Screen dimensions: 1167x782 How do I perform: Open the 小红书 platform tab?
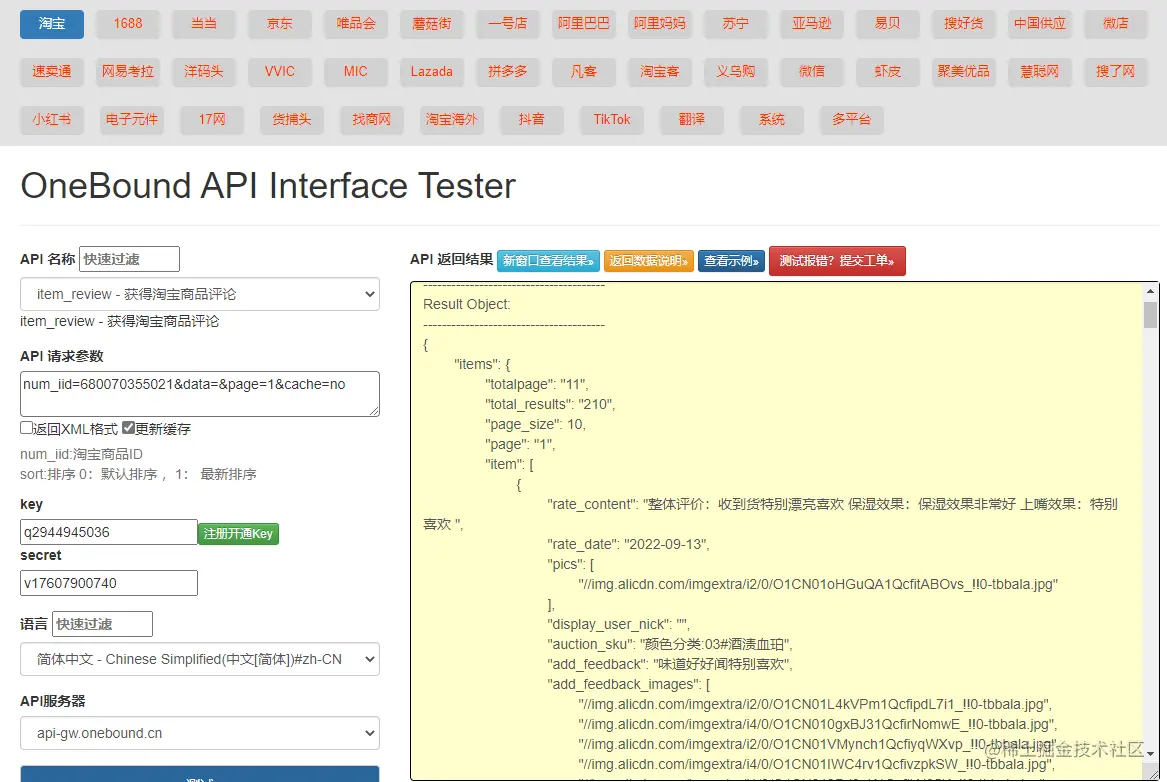(x=52, y=119)
